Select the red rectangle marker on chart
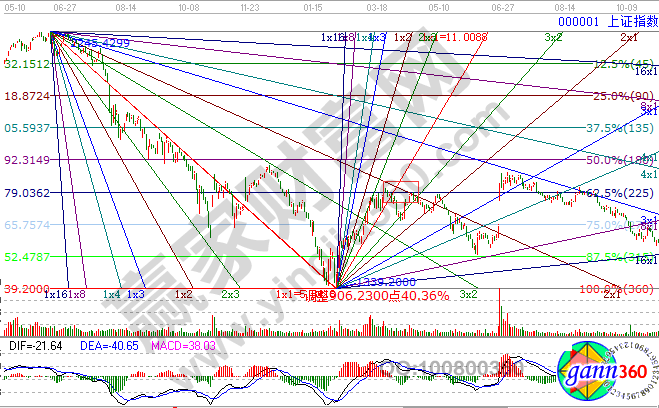The image size is (659, 408). coord(403,189)
